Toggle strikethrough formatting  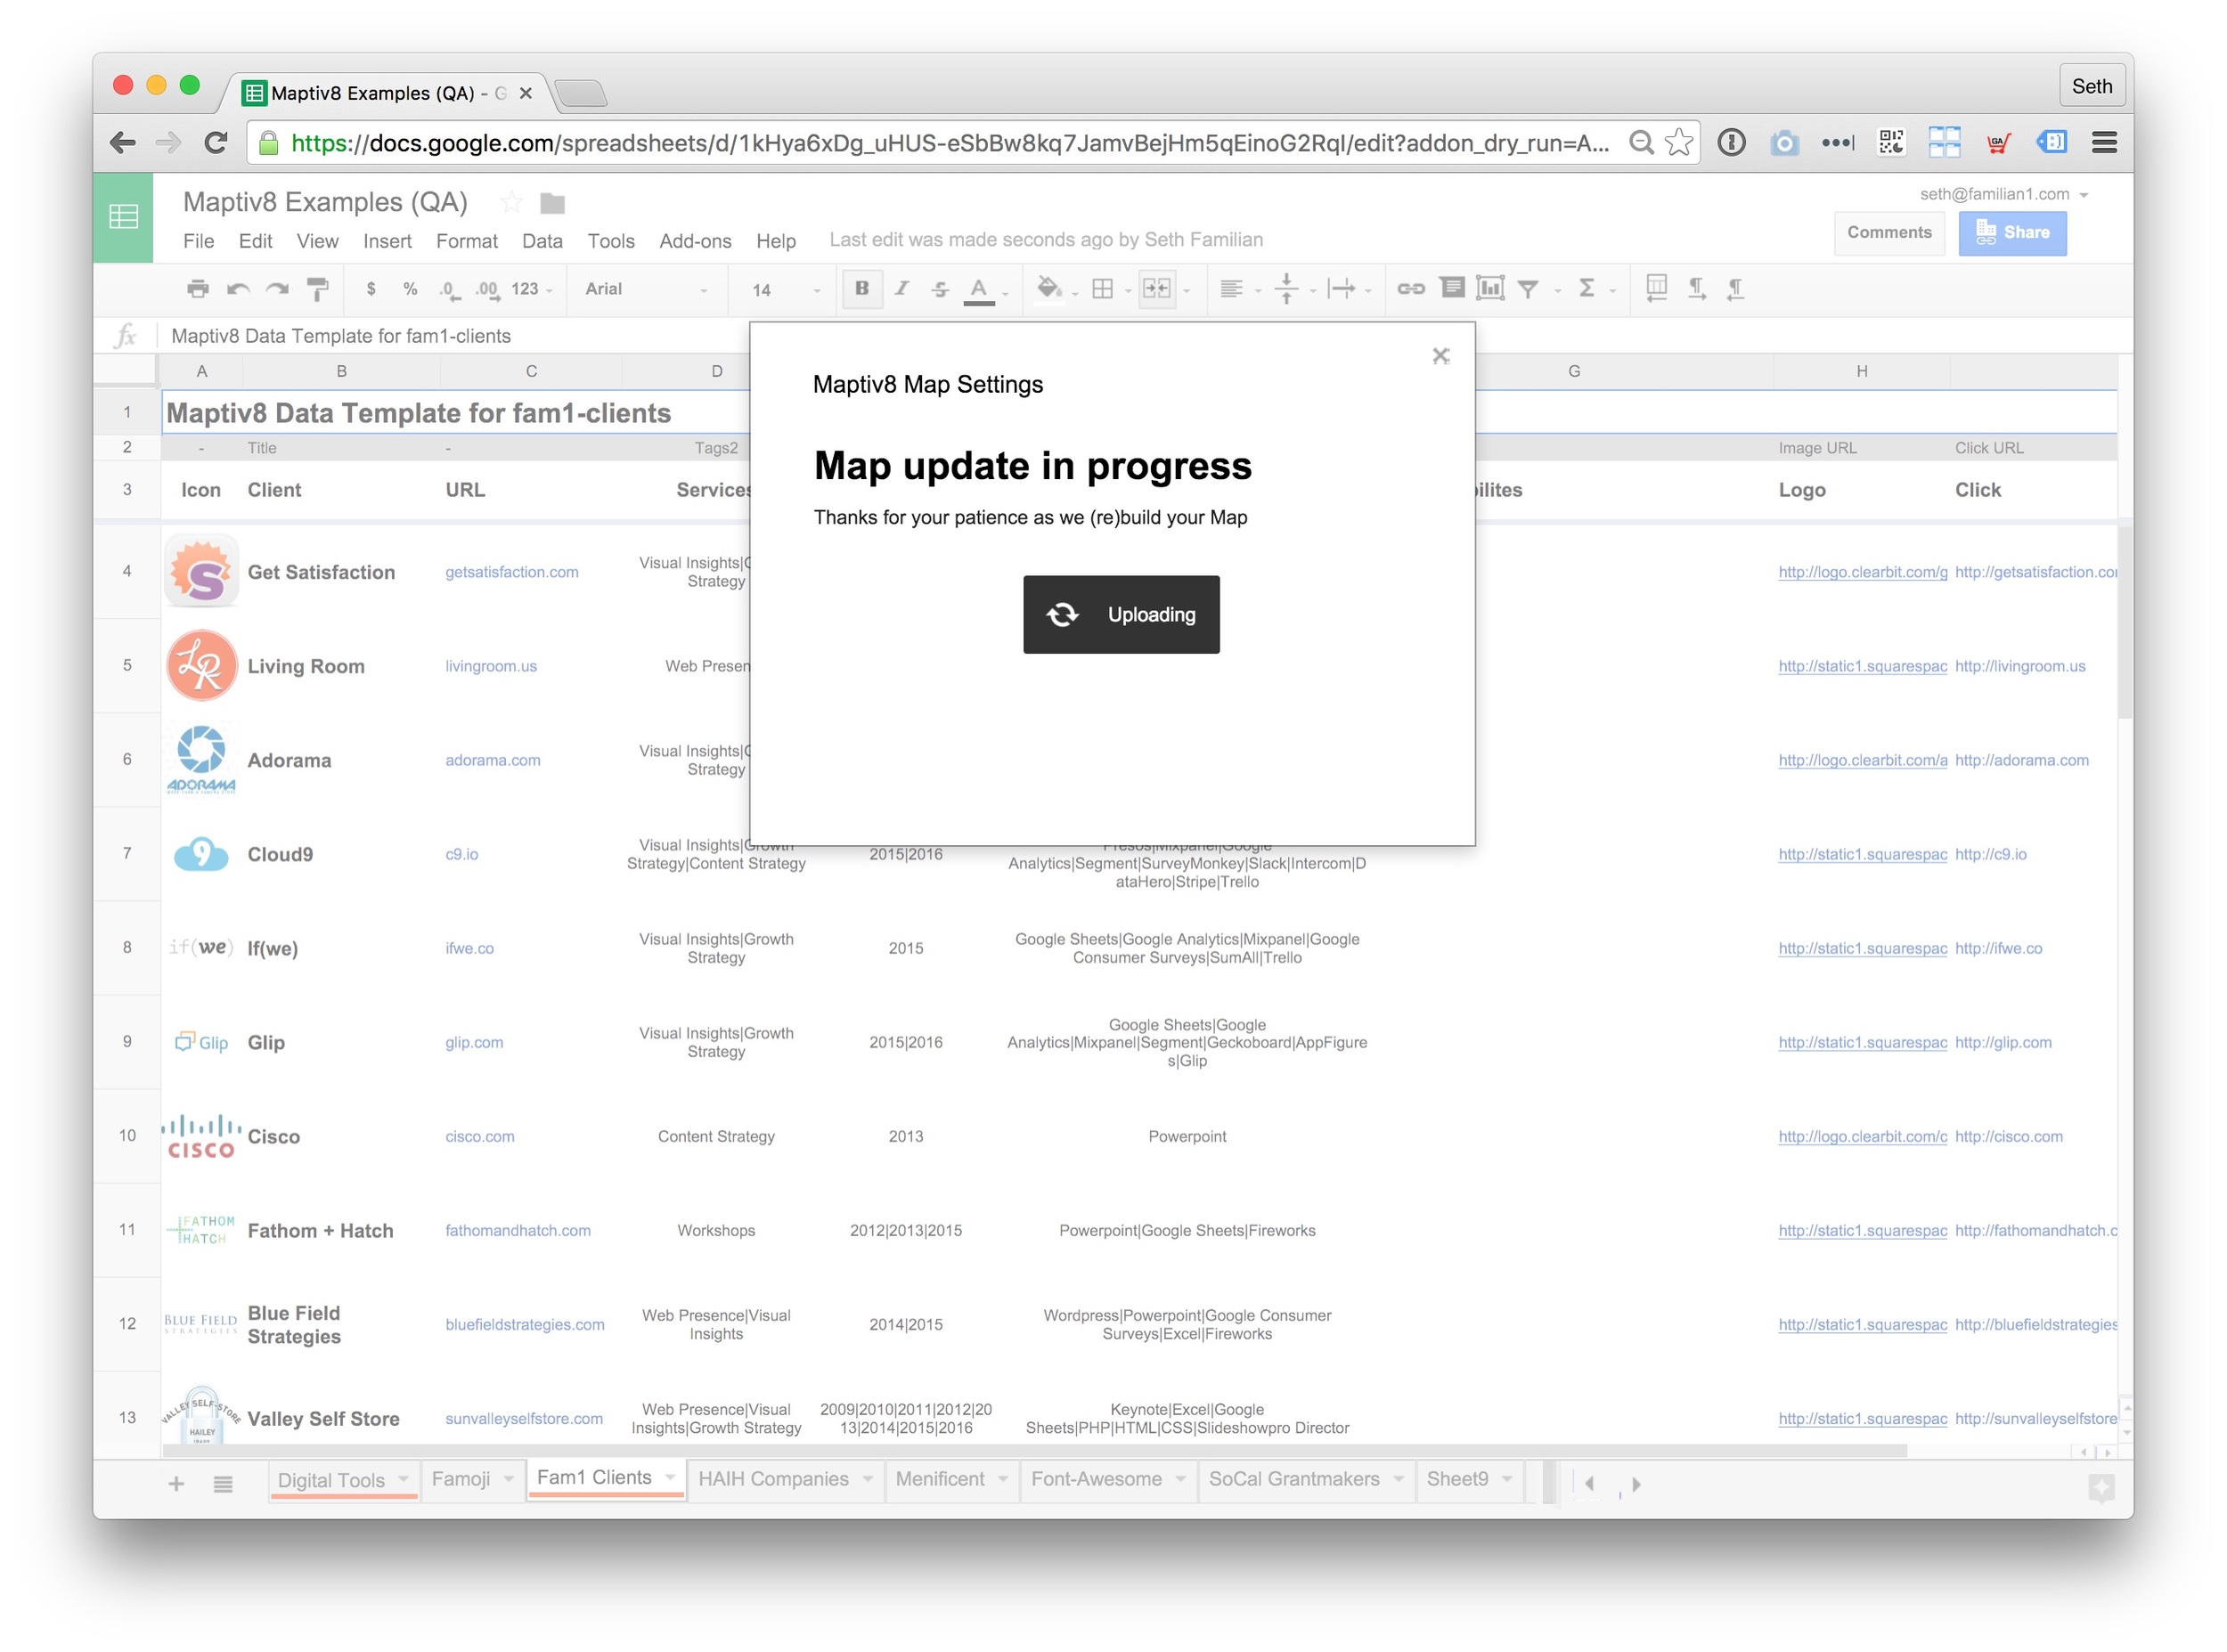(940, 289)
